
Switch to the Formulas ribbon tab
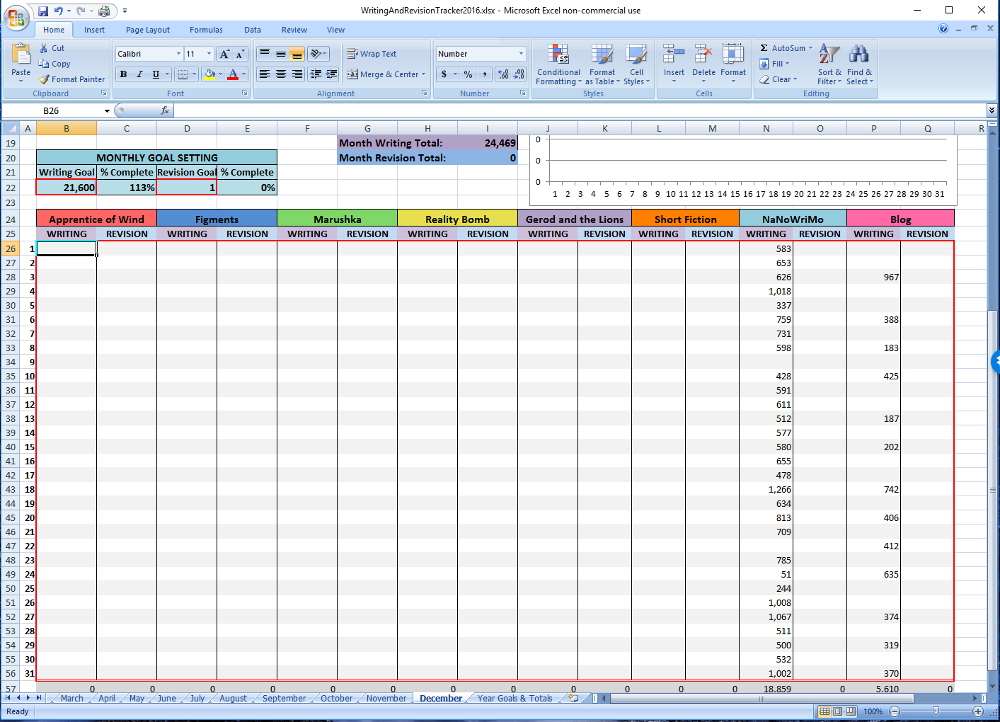coord(206,30)
